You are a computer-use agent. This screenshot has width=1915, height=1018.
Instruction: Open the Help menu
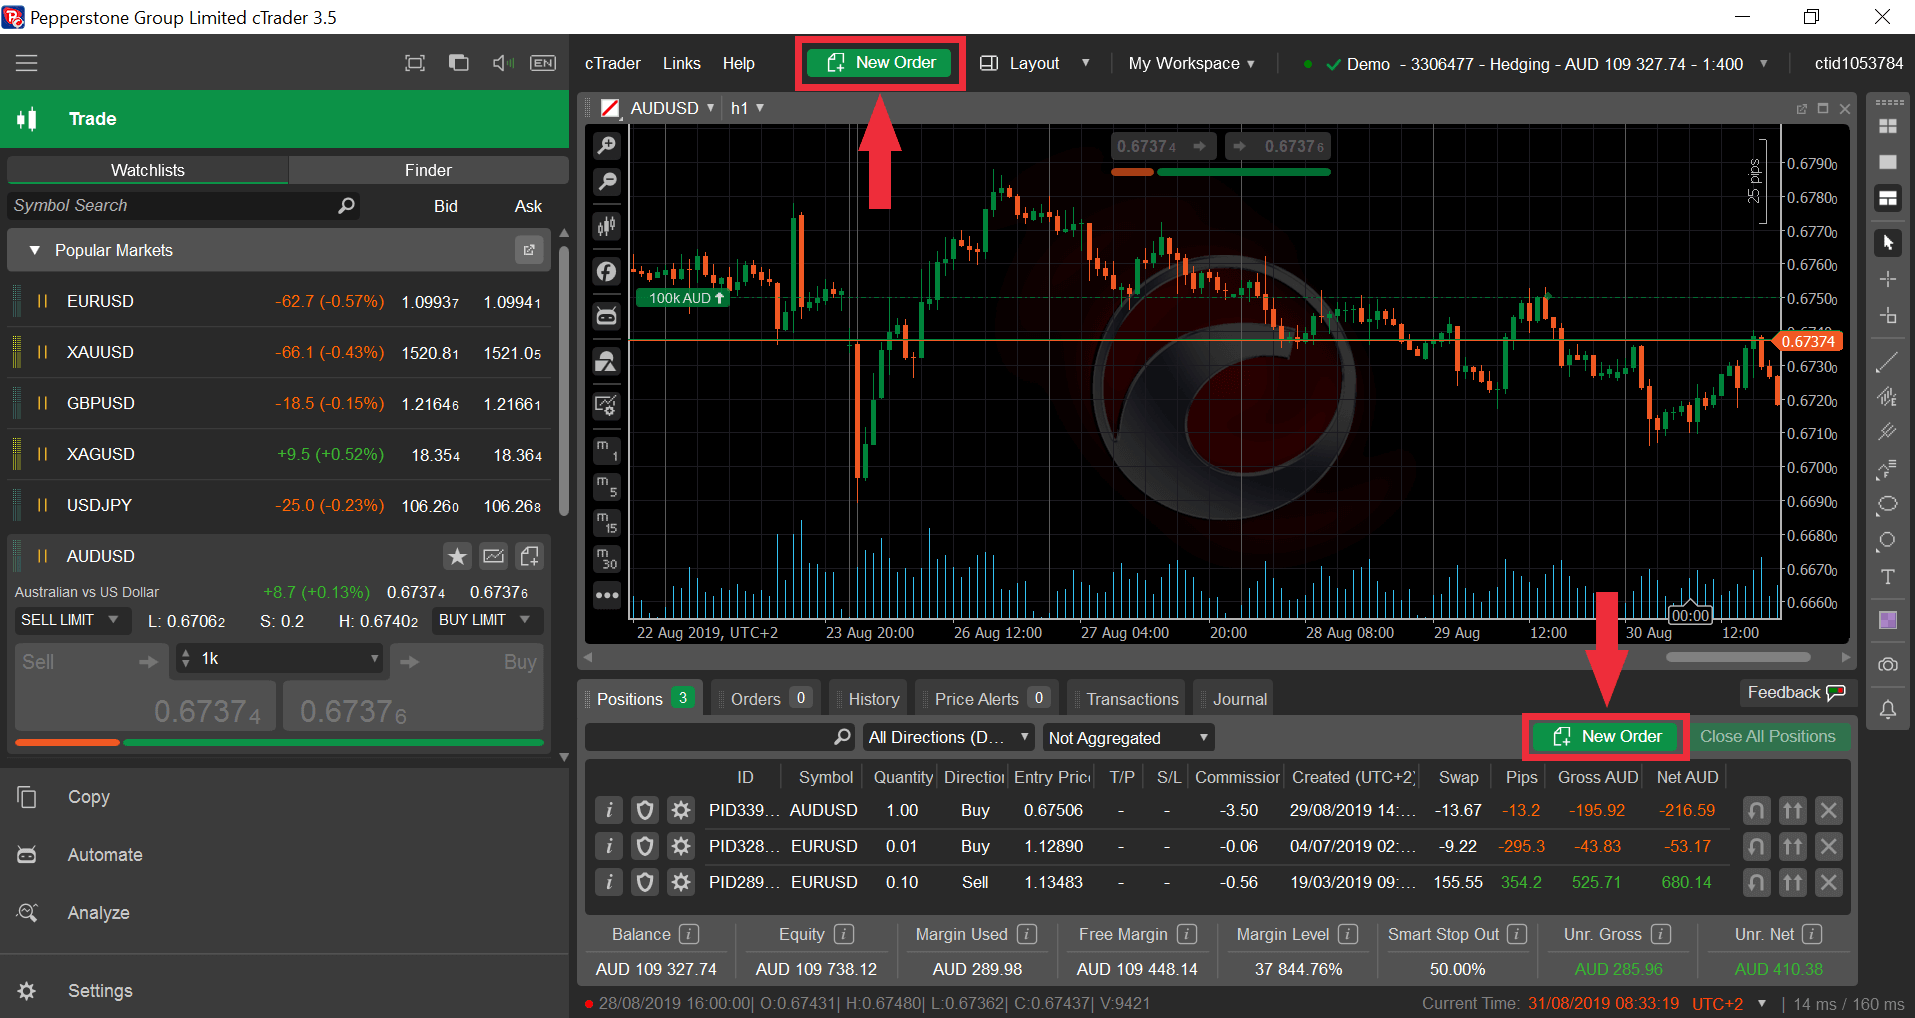739,63
